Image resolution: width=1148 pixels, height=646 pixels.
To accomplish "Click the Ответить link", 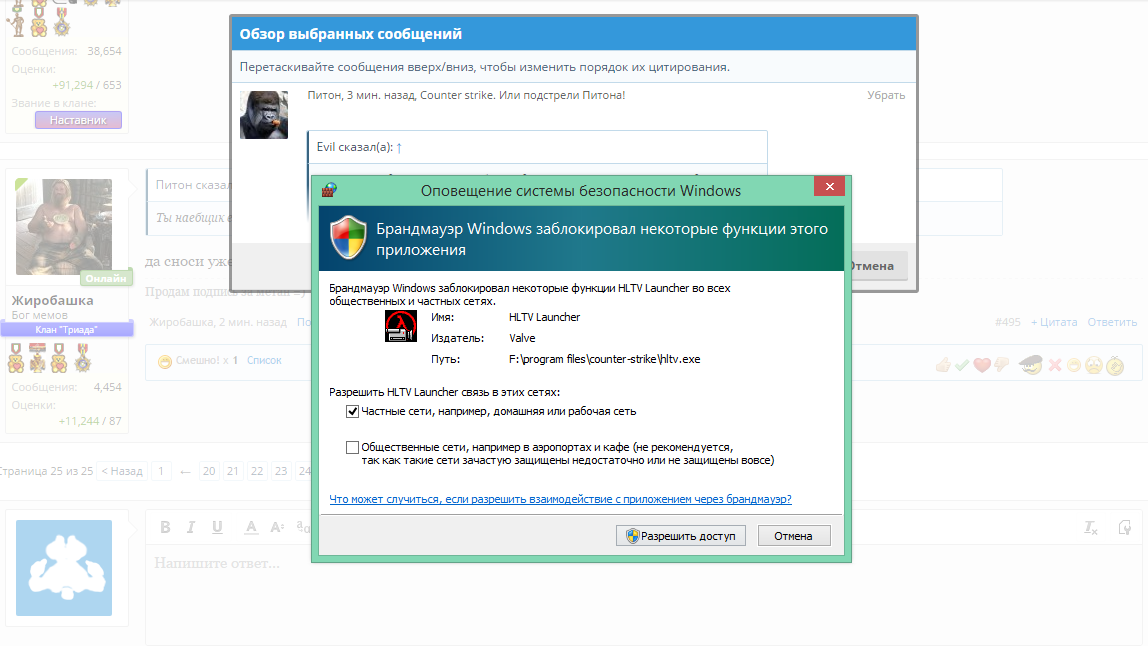I will pos(1112,322).
